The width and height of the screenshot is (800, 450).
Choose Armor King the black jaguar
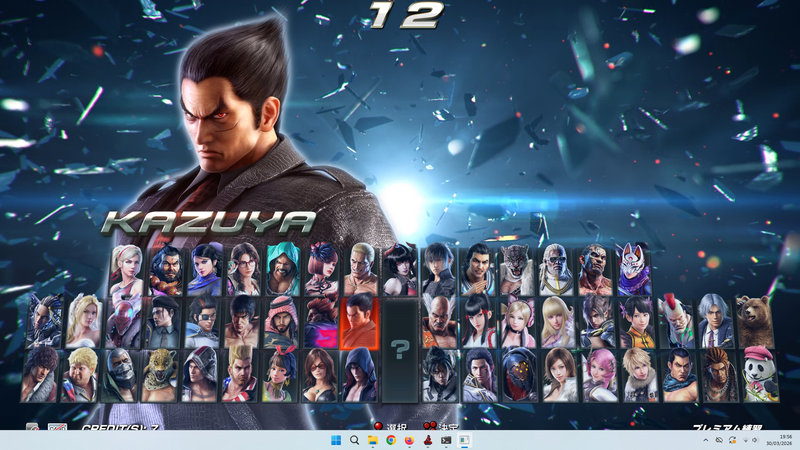(x=517, y=270)
